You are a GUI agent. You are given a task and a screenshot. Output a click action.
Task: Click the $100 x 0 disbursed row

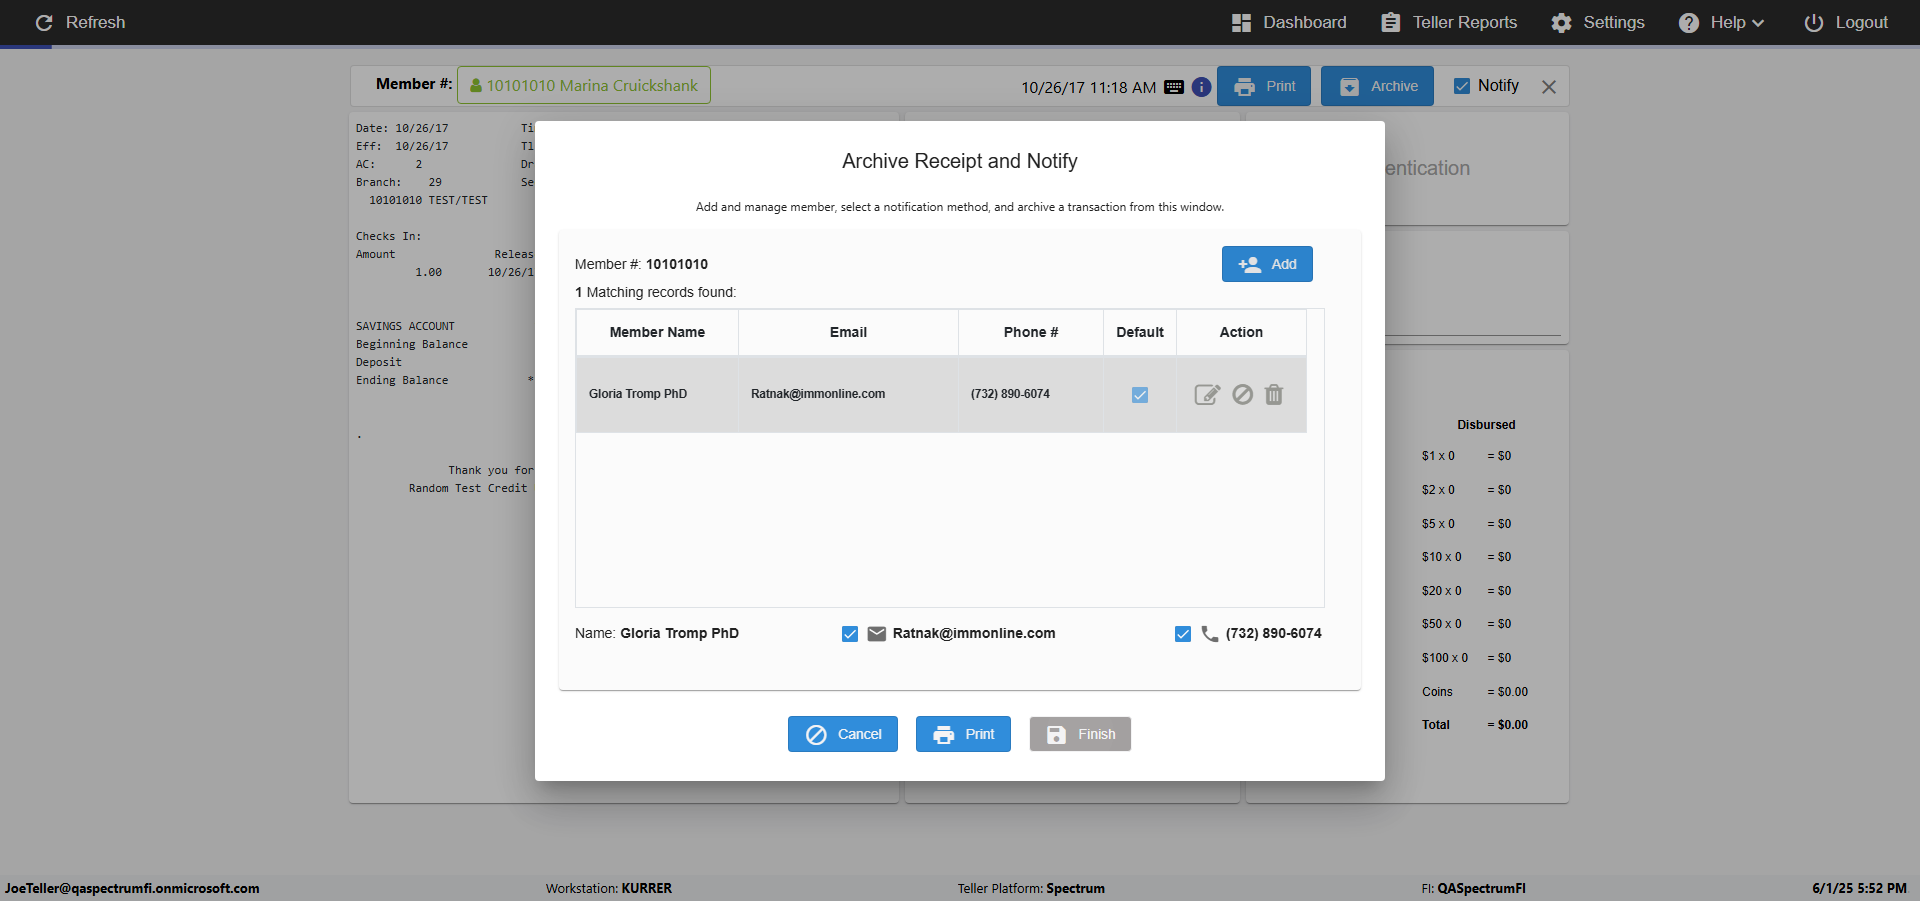tap(1467, 658)
